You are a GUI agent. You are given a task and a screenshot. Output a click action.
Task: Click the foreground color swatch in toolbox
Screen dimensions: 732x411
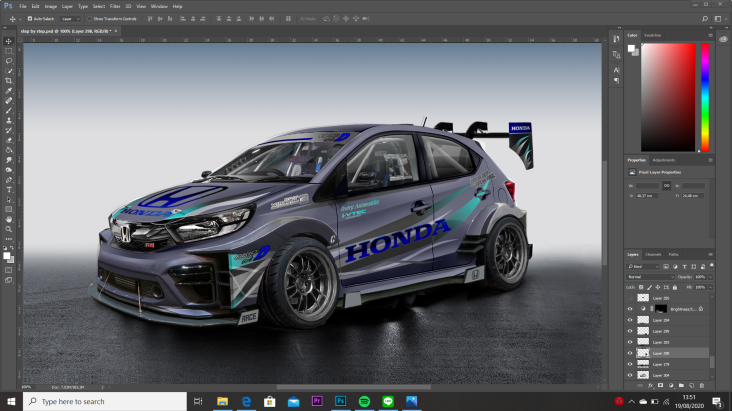(x=7, y=256)
